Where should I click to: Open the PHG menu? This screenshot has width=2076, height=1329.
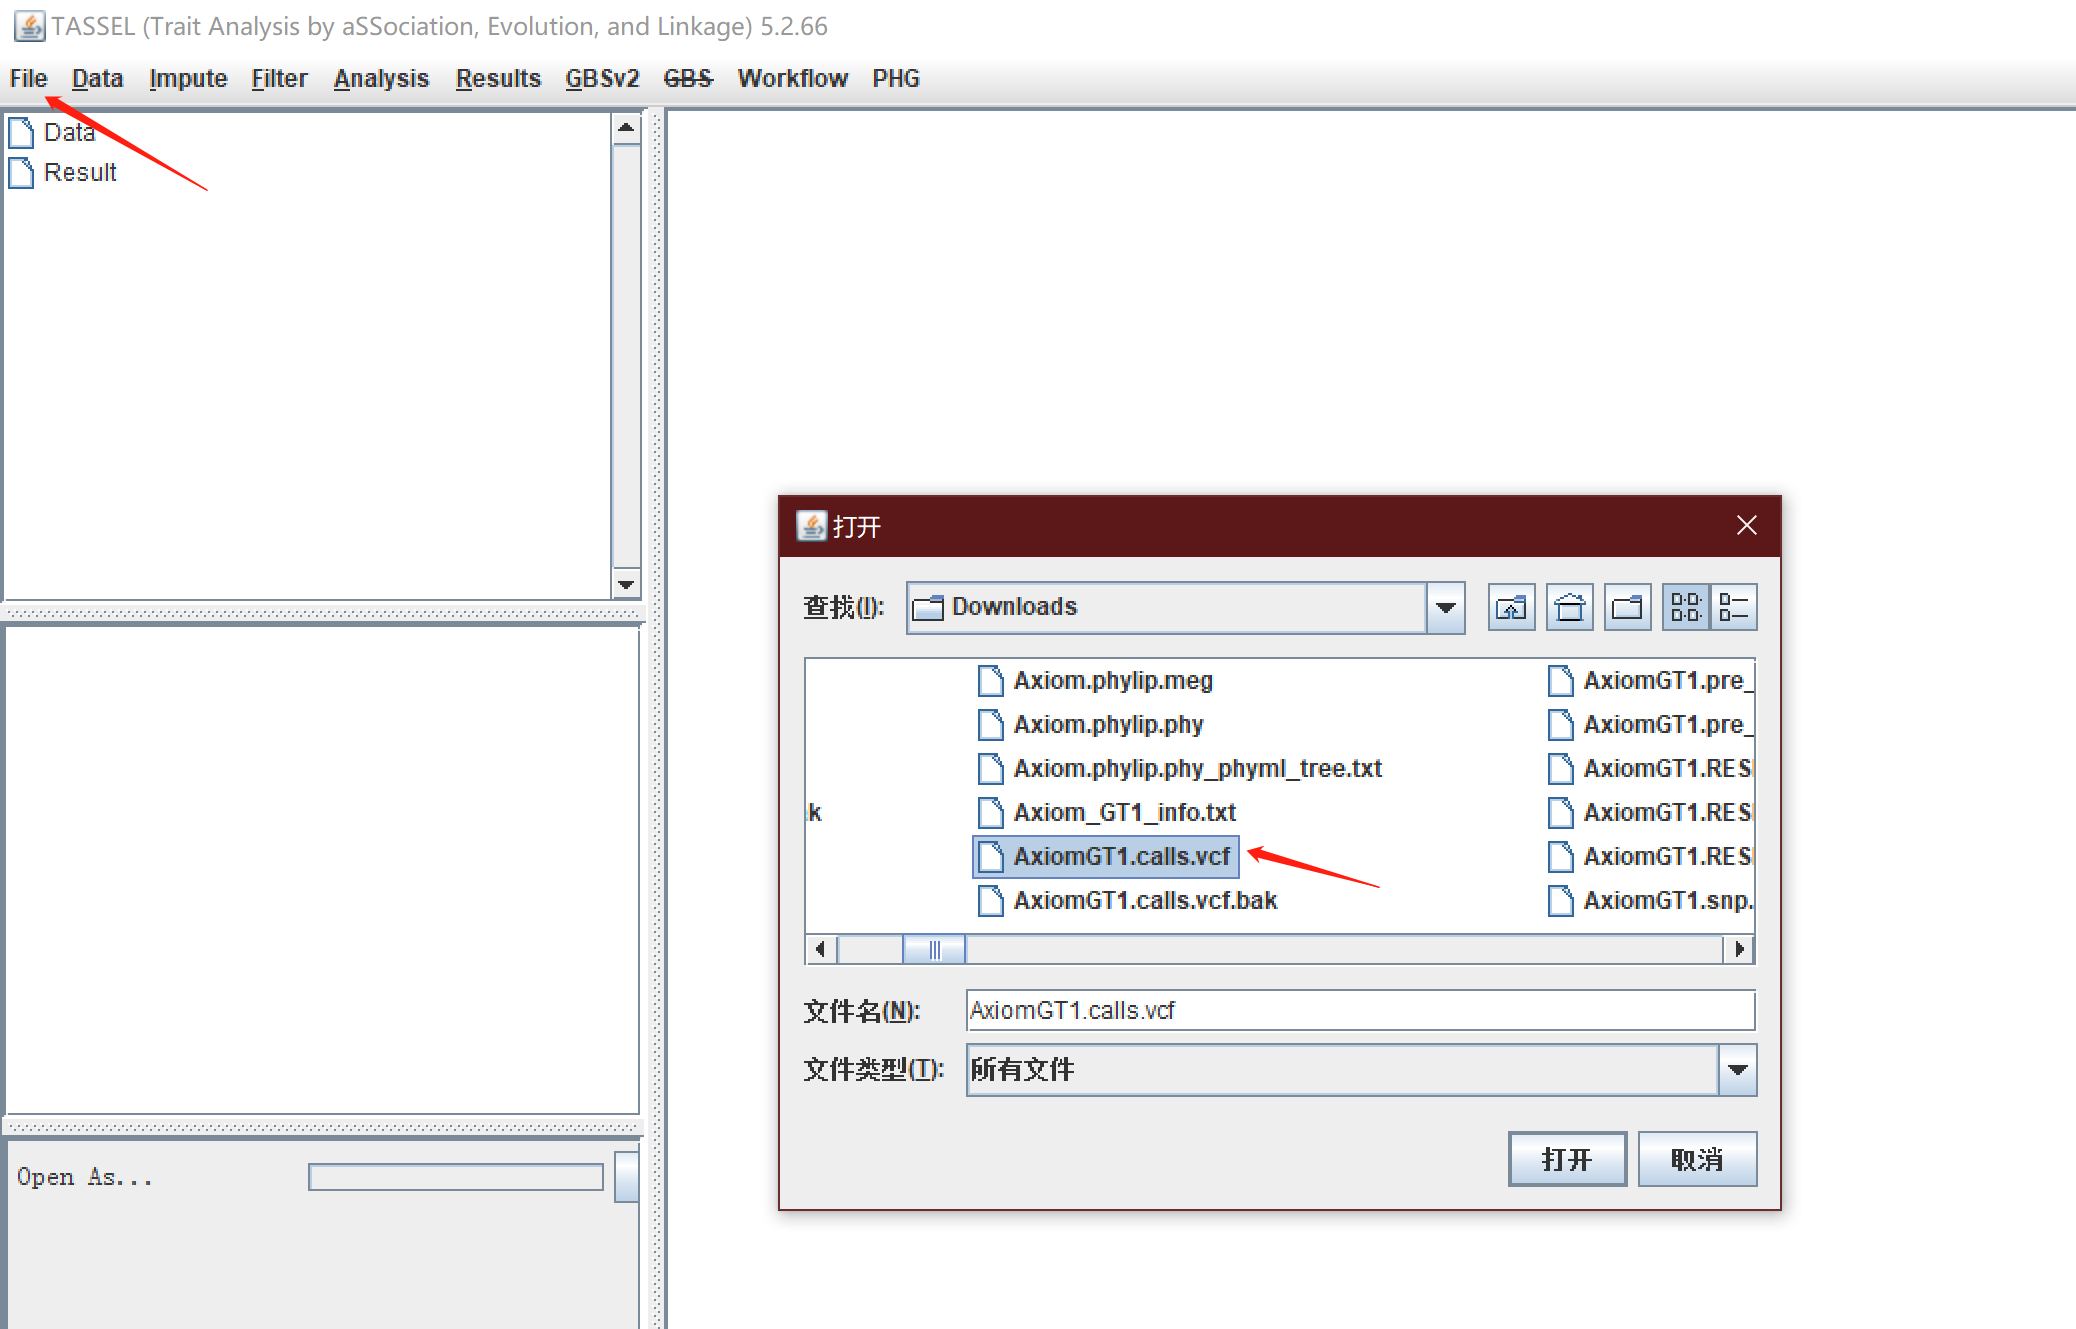pyautogui.click(x=895, y=78)
